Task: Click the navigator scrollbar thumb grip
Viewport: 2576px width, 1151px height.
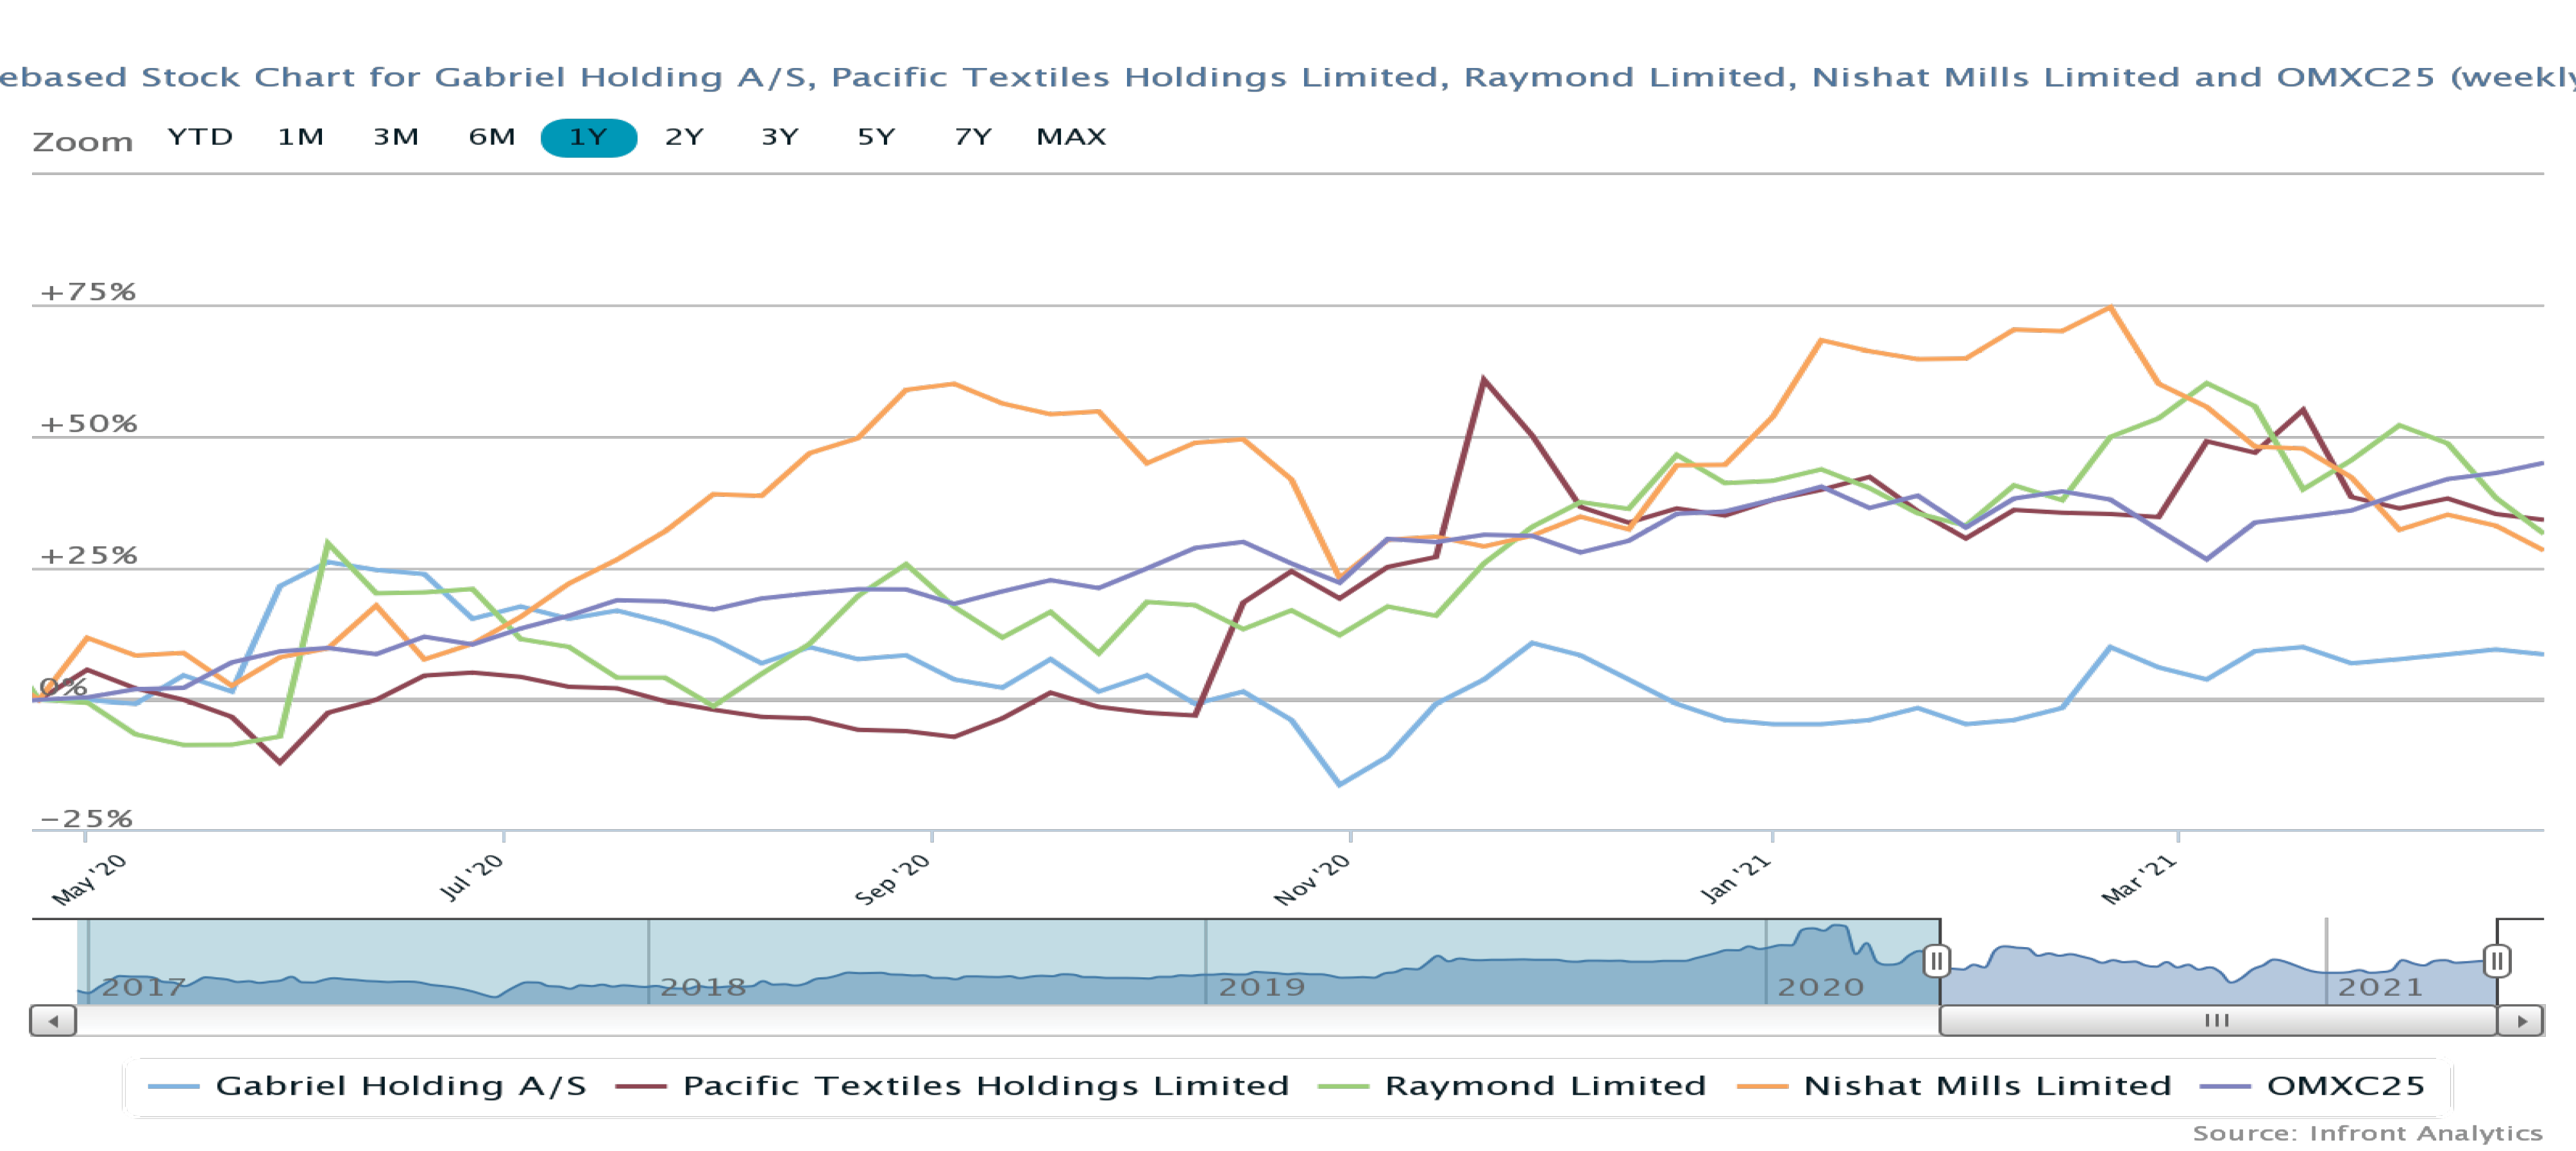Action: [2216, 1021]
